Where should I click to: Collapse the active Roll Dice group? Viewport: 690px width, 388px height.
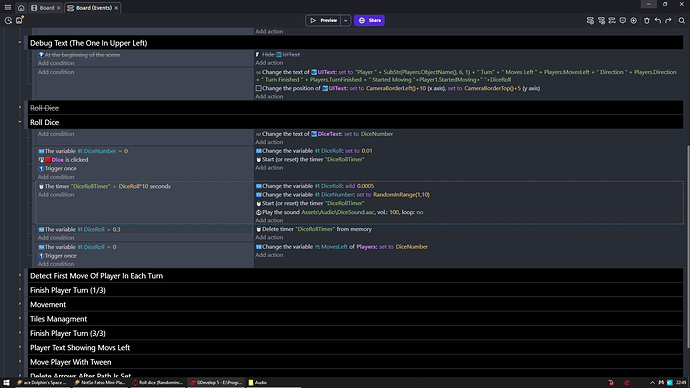[20, 122]
